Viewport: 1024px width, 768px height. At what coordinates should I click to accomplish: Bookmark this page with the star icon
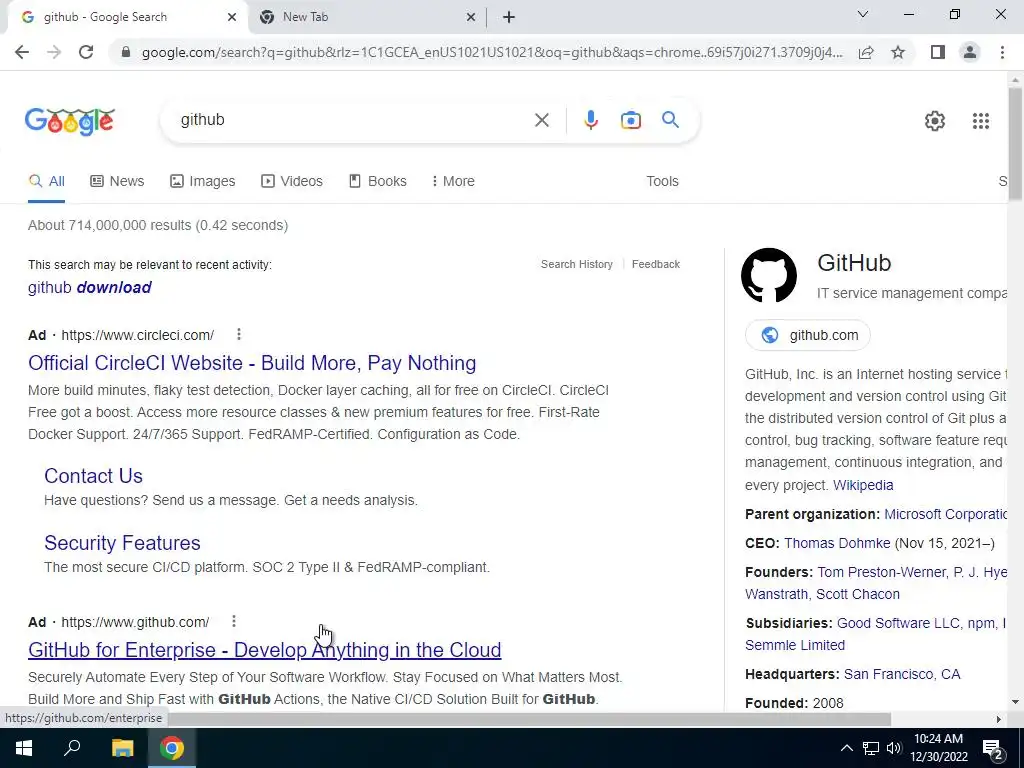click(x=898, y=52)
